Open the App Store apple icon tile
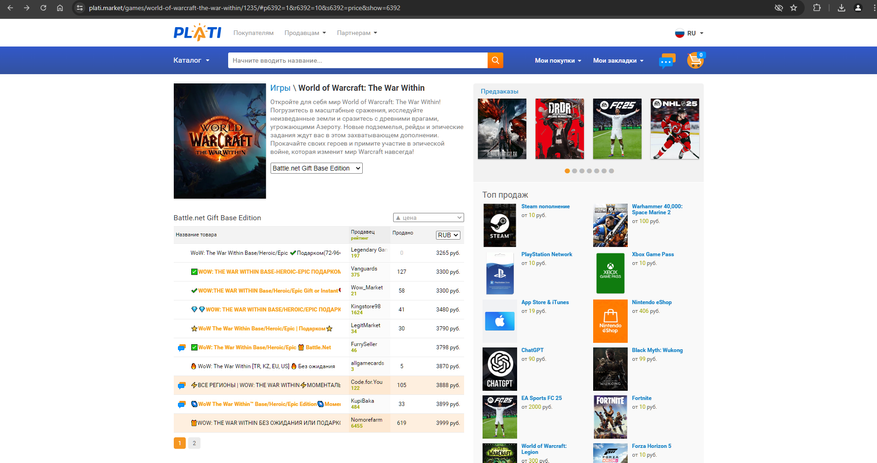Viewport: 877px width, 463px height. (x=499, y=322)
